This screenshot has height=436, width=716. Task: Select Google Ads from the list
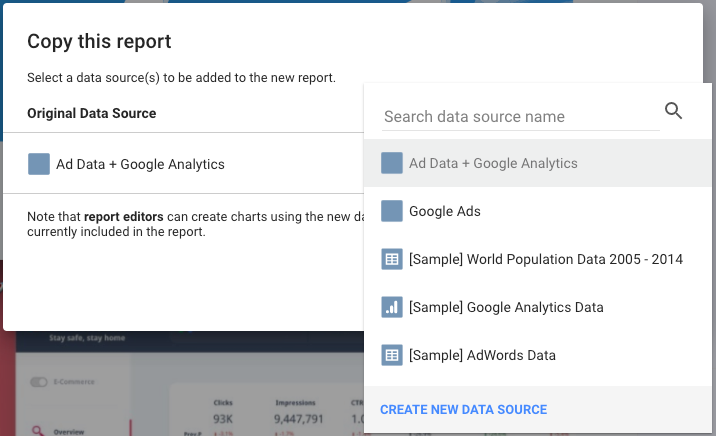[x=445, y=211]
